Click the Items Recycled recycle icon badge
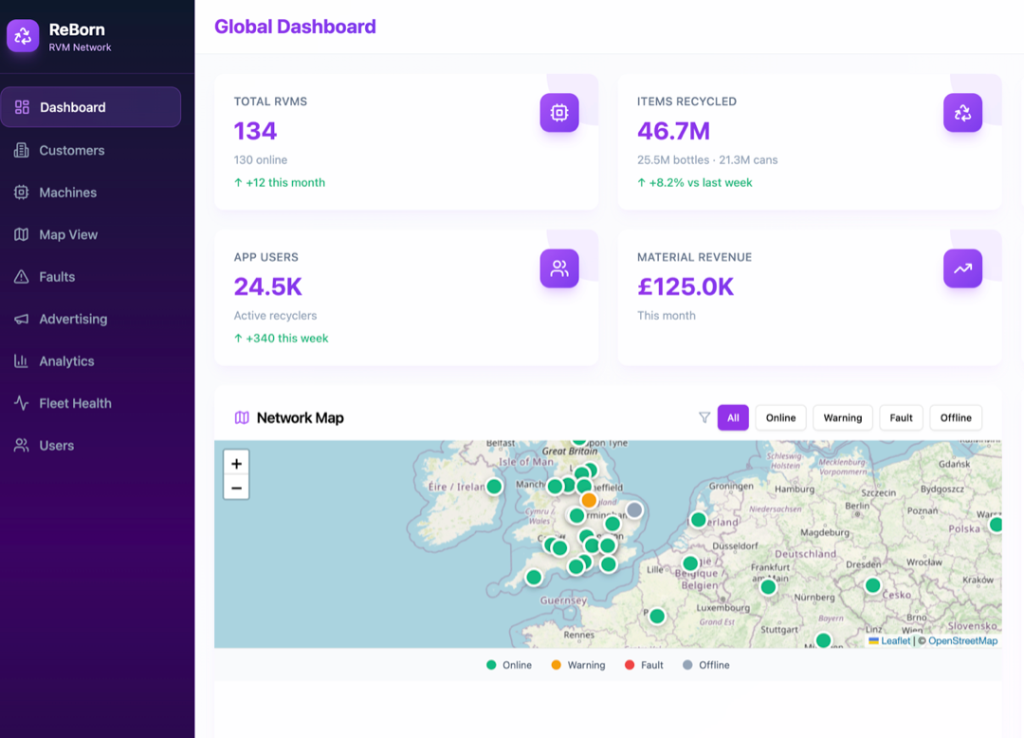Image resolution: width=1024 pixels, height=738 pixels. tap(963, 112)
